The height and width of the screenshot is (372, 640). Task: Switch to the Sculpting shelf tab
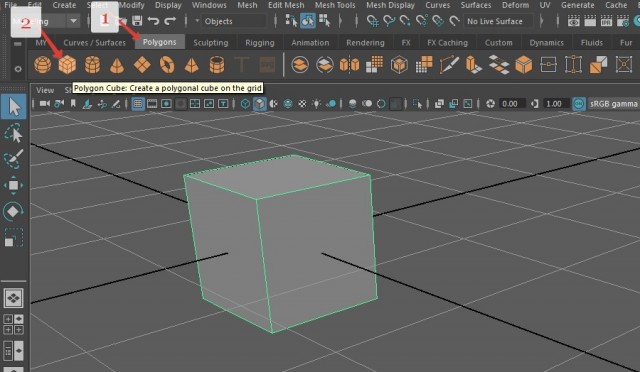click(x=211, y=42)
